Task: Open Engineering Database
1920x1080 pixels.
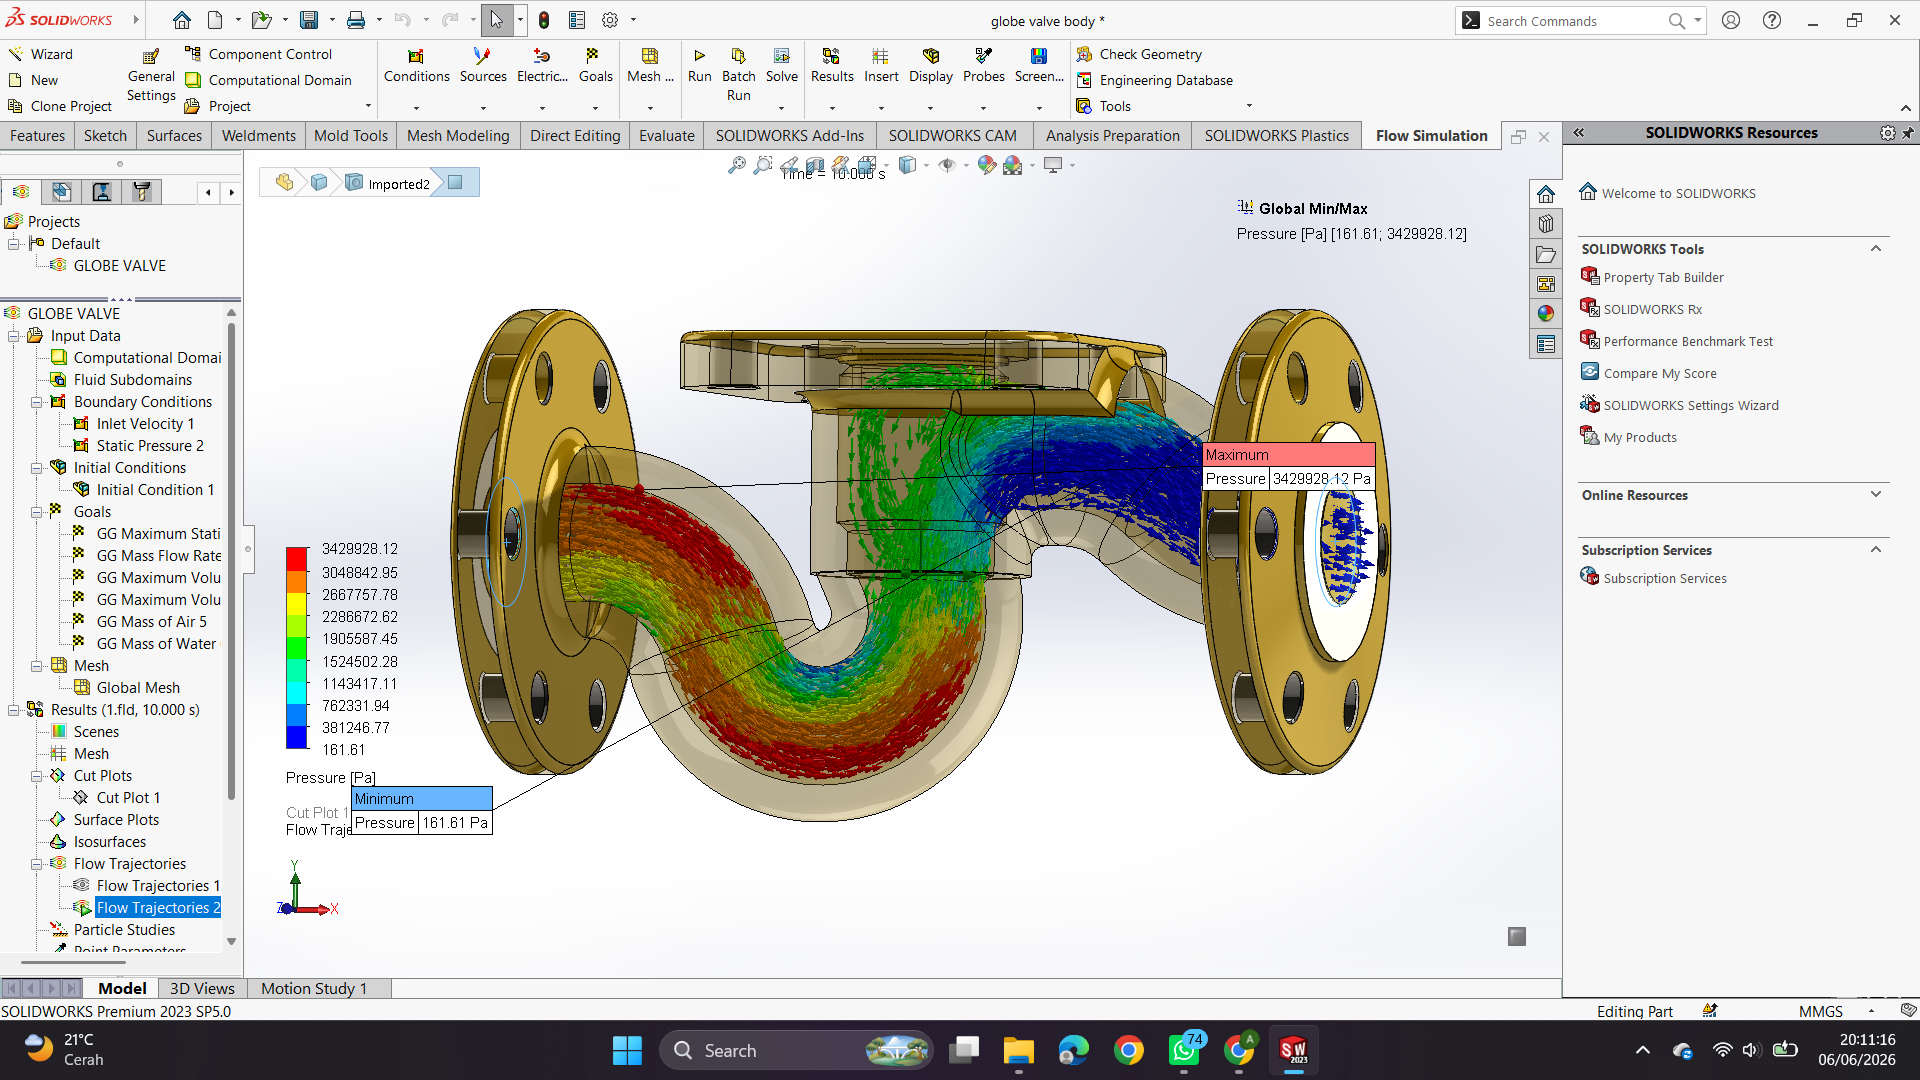Action: [x=1154, y=80]
